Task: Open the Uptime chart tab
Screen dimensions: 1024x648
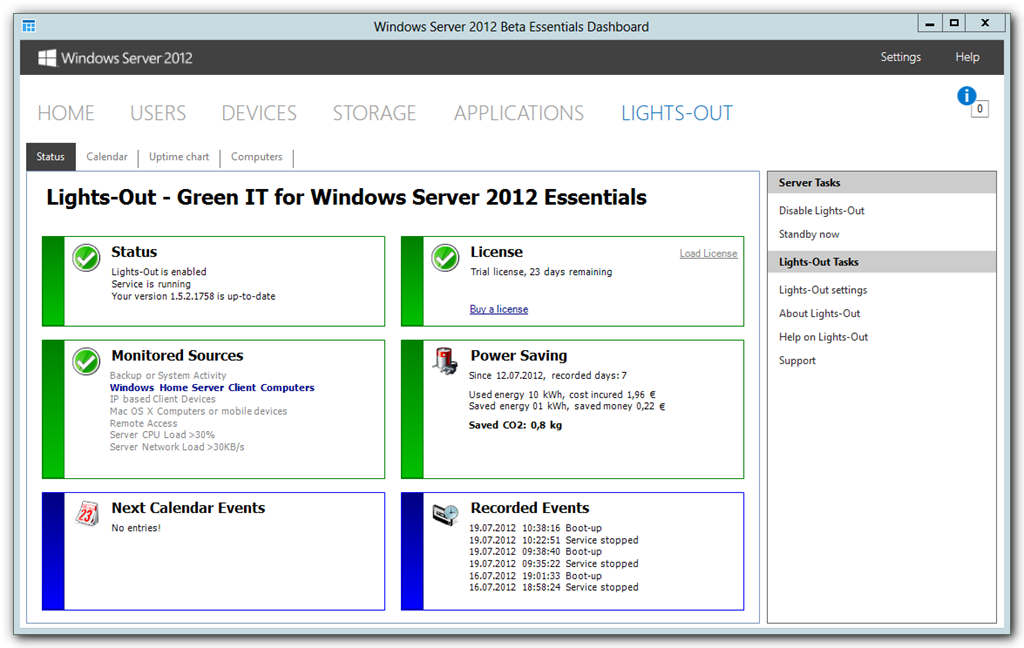Action: (179, 157)
